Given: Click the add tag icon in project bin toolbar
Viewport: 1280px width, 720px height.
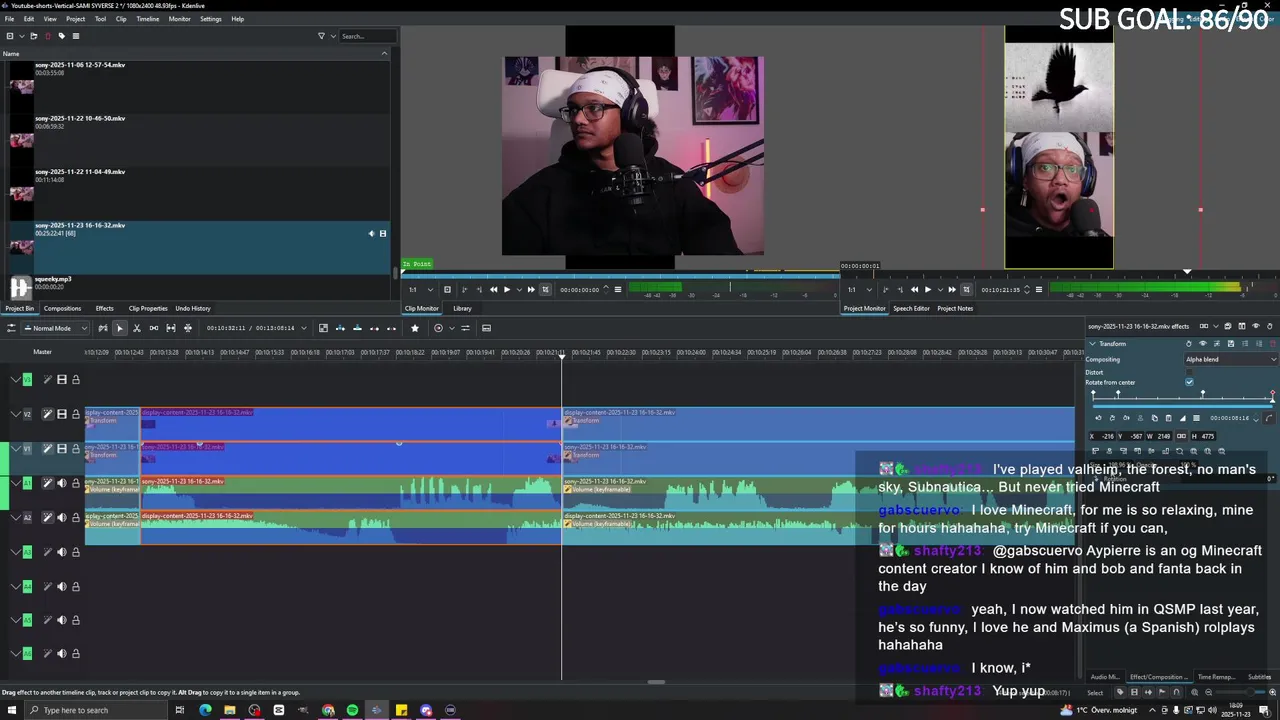Looking at the screenshot, I should 61,36.
